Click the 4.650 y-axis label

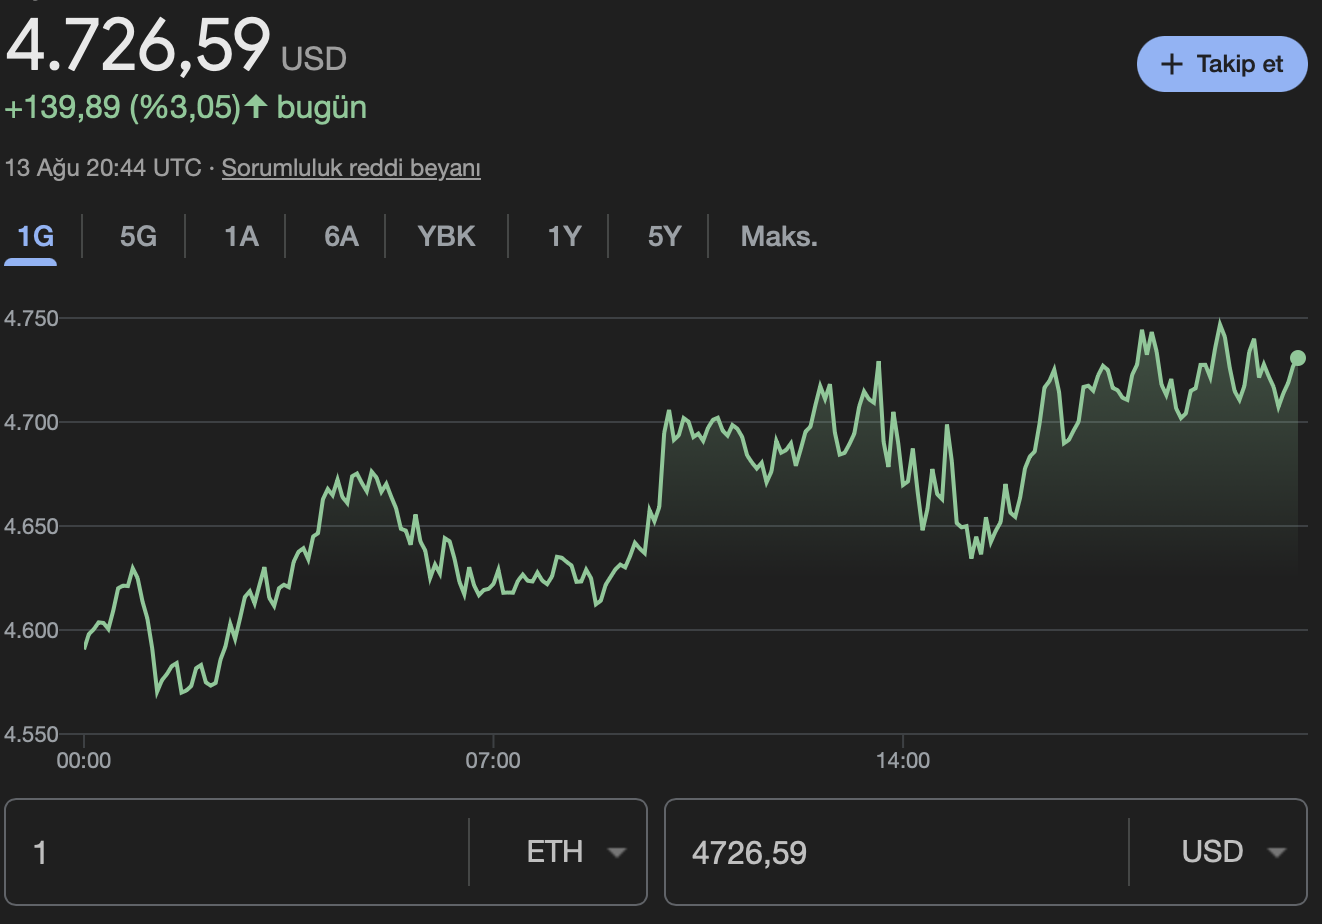pyautogui.click(x=31, y=526)
